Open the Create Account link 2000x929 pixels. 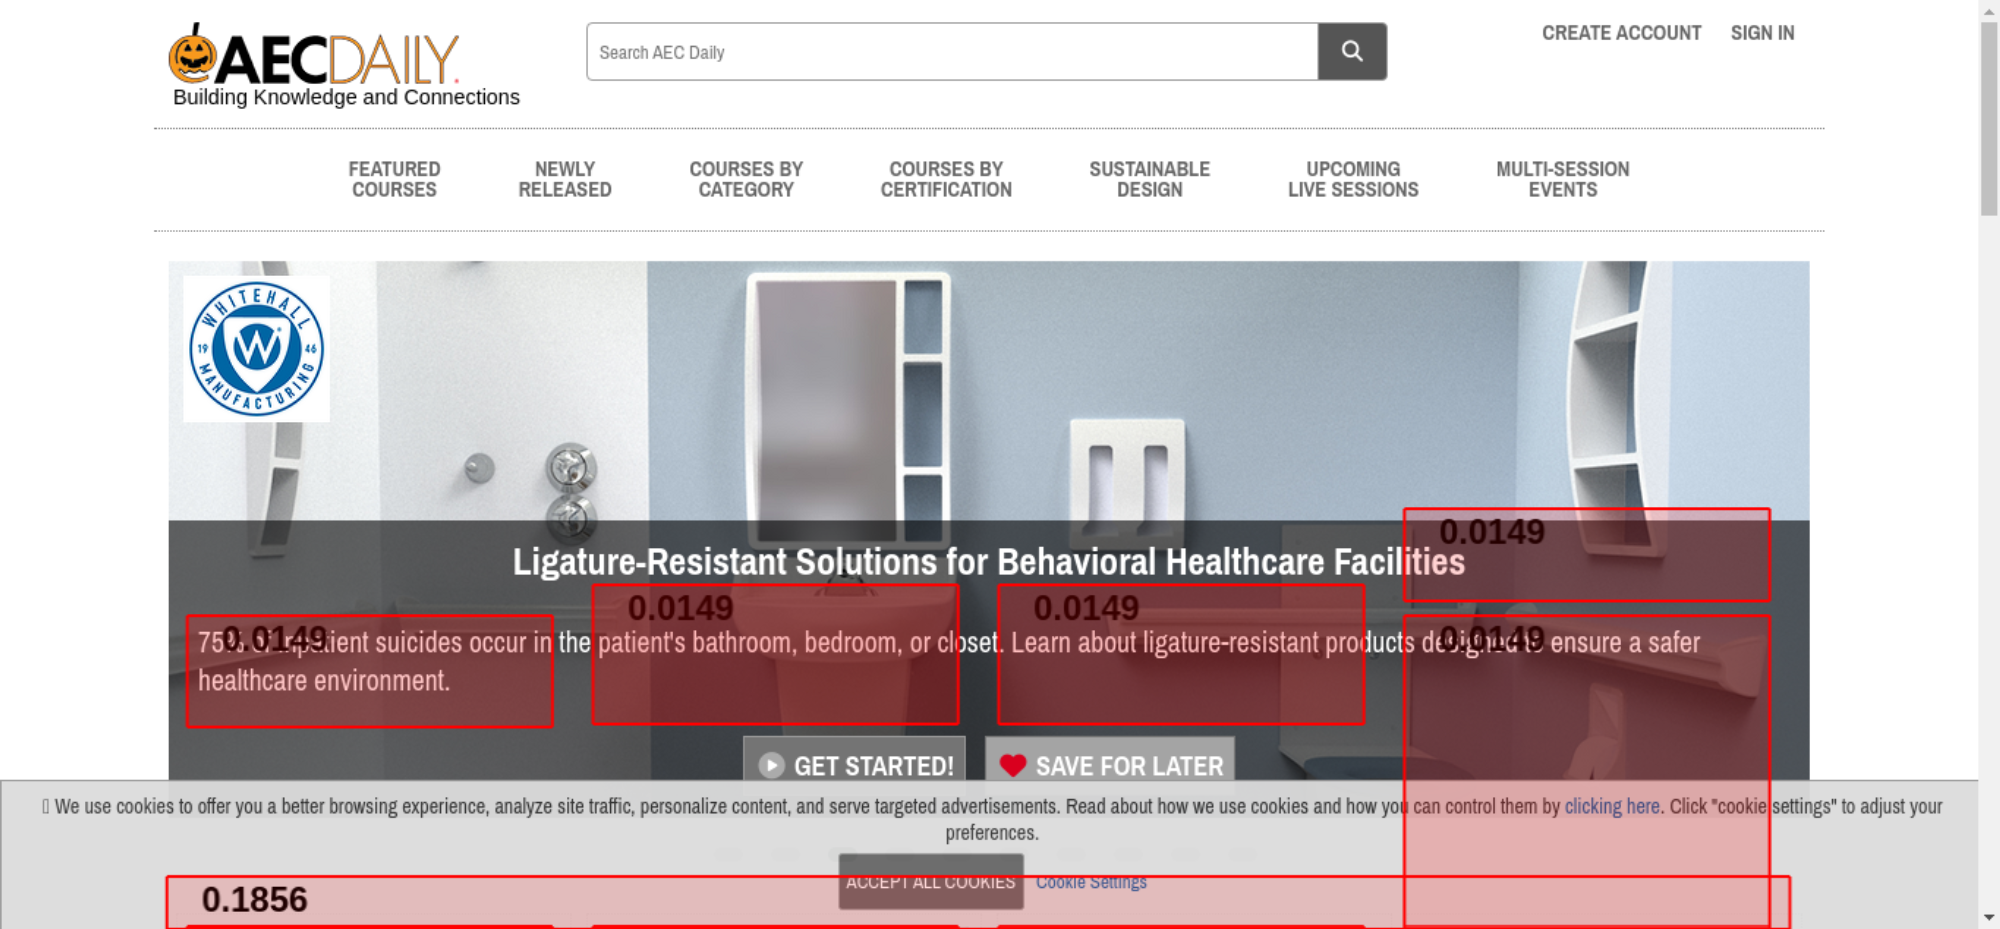1621,33
